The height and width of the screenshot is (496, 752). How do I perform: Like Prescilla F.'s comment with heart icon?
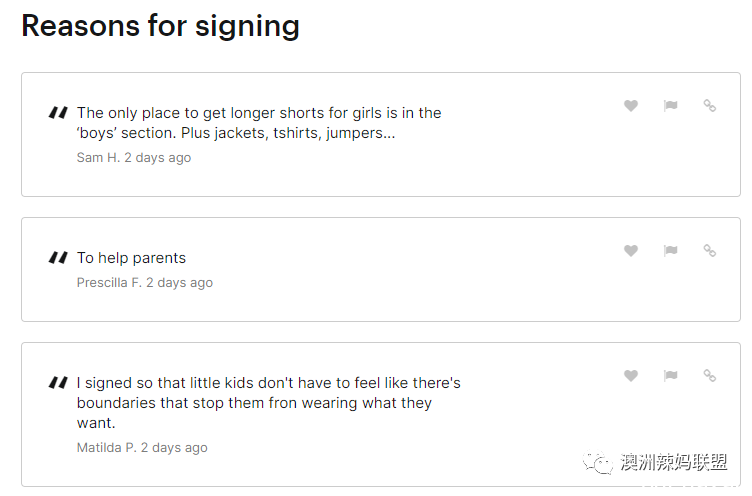click(631, 250)
